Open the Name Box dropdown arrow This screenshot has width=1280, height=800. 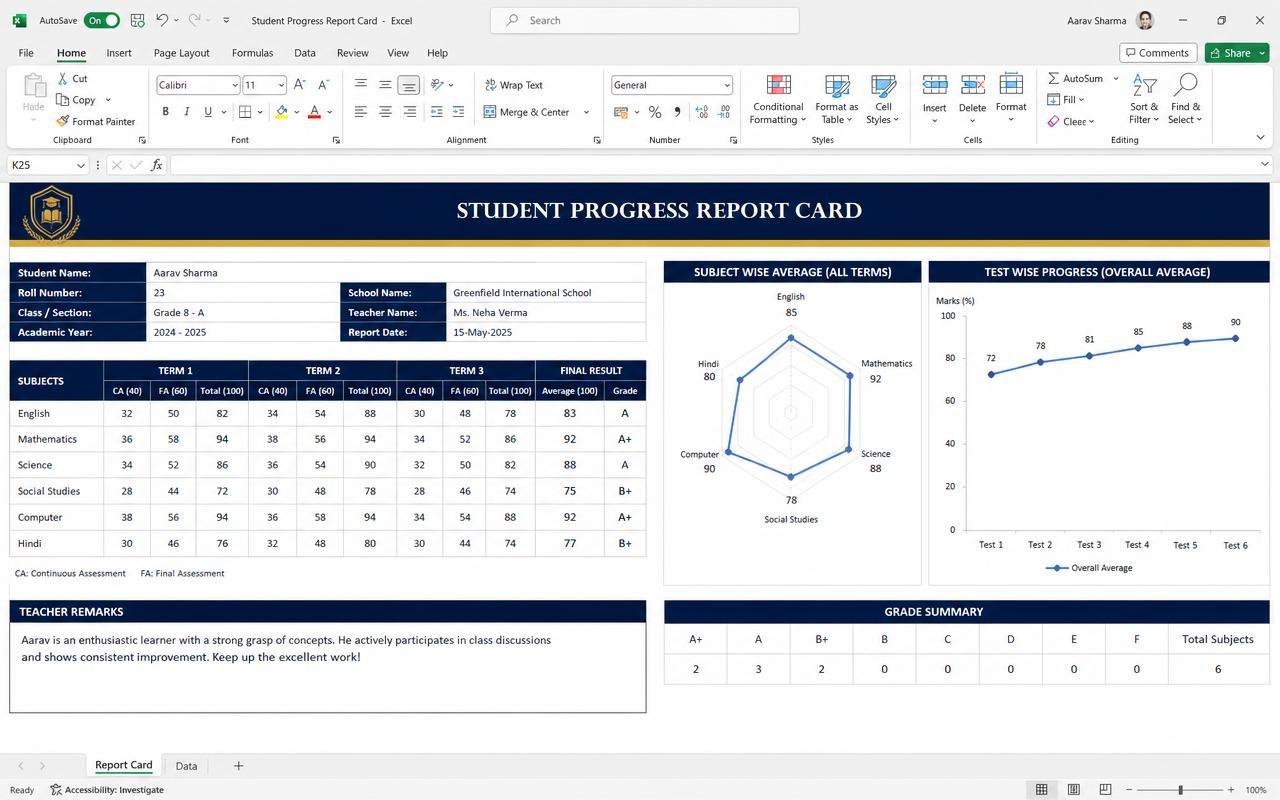coord(81,165)
